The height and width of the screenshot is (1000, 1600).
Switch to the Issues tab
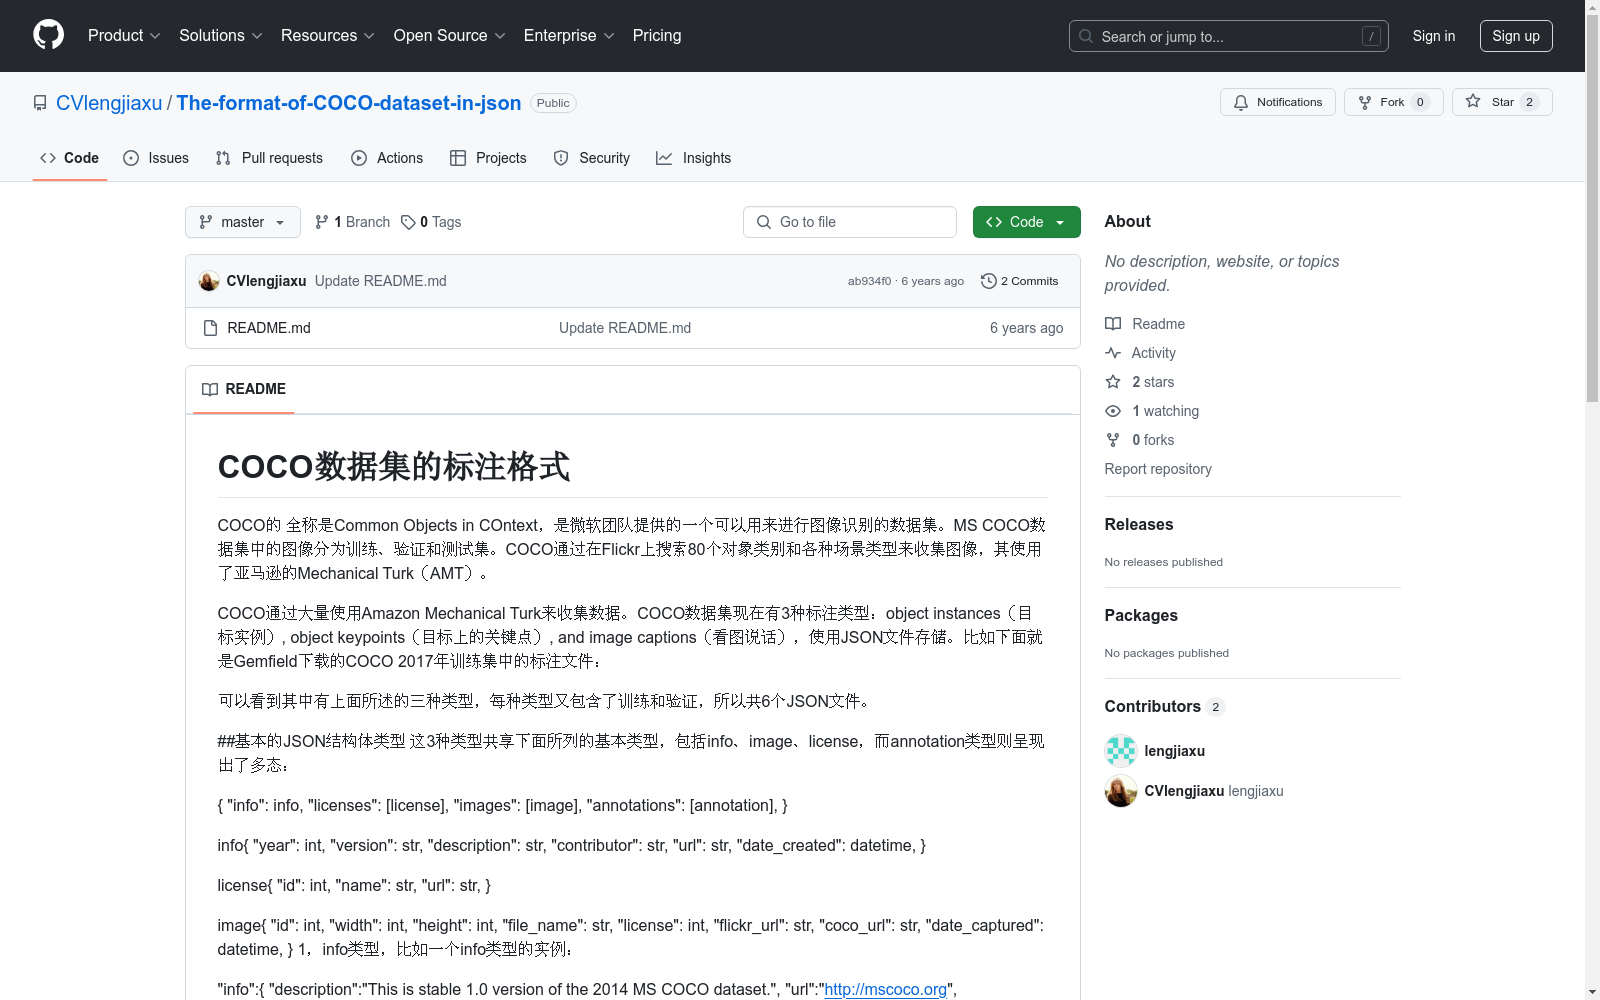coord(156,158)
